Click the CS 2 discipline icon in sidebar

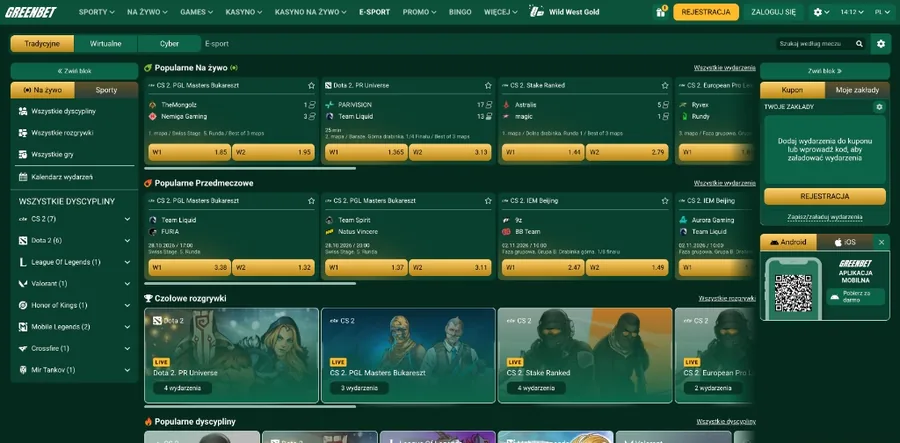23,219
